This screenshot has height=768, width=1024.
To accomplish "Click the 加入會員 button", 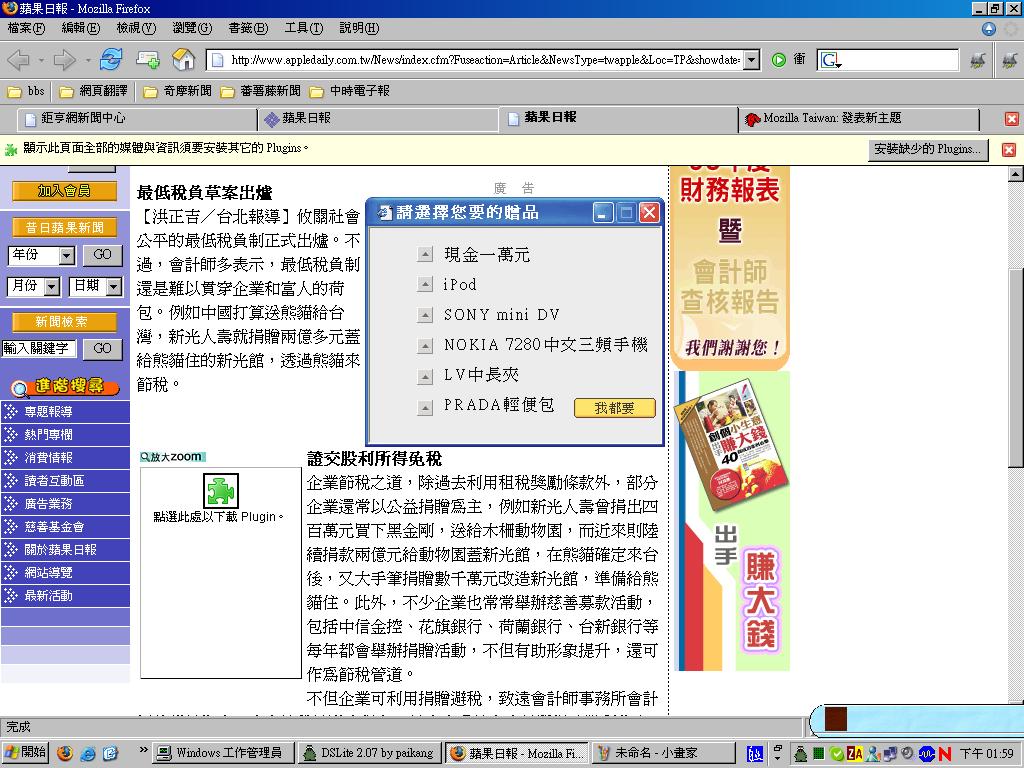I will [64, 191].
